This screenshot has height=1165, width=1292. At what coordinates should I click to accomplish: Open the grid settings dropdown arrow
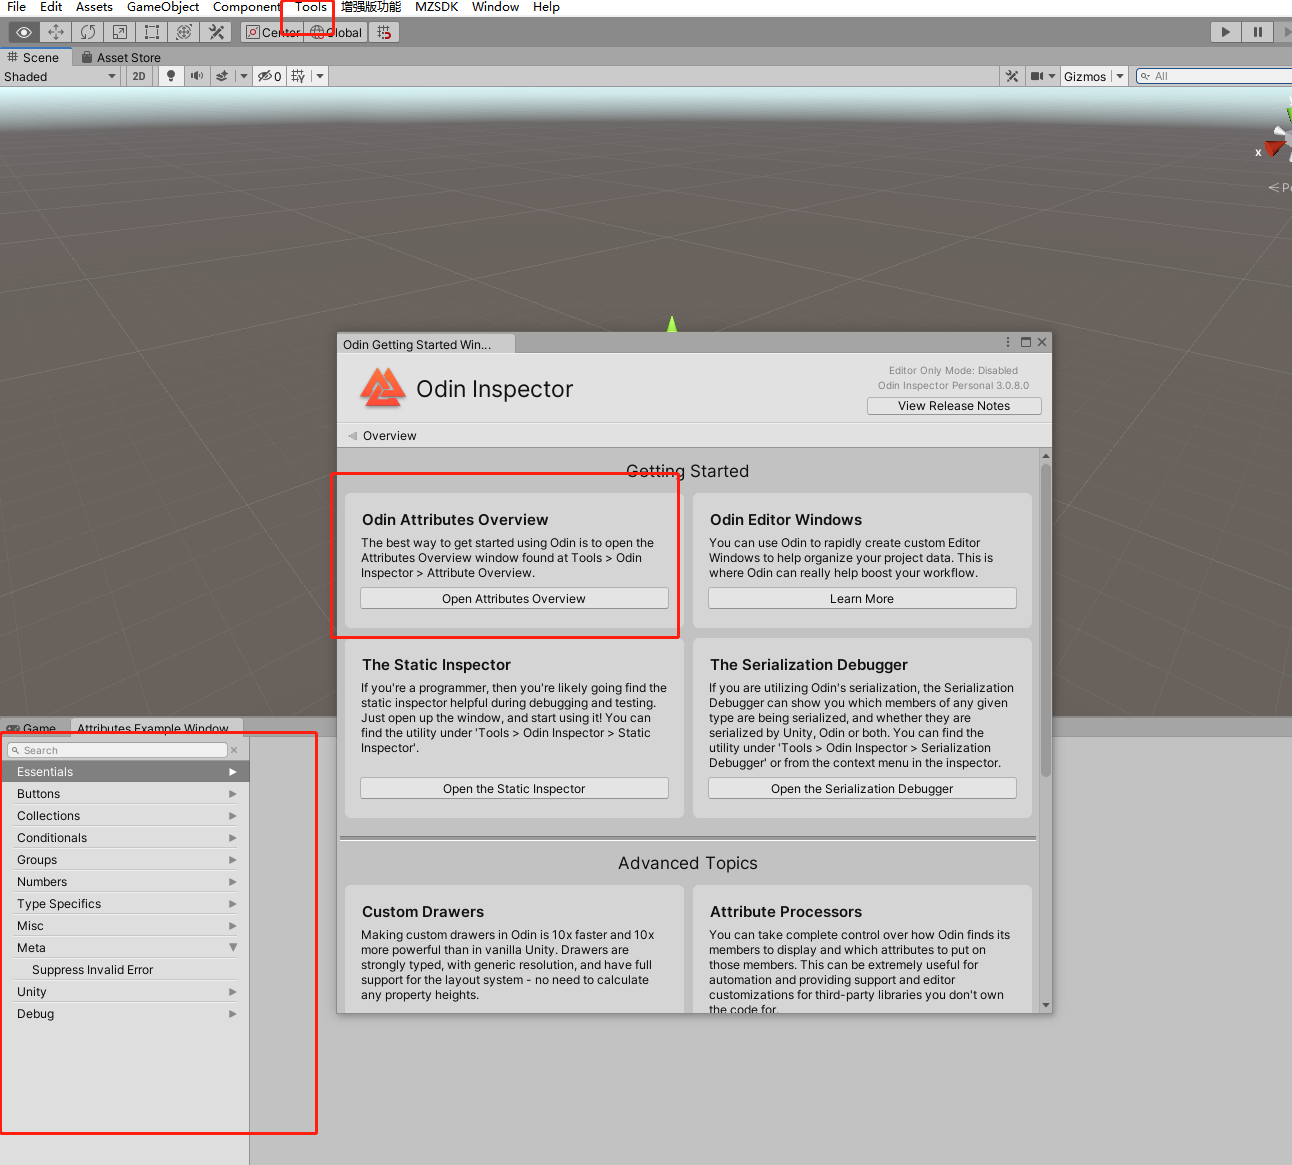pyautogui.click(x=320, y=76)
